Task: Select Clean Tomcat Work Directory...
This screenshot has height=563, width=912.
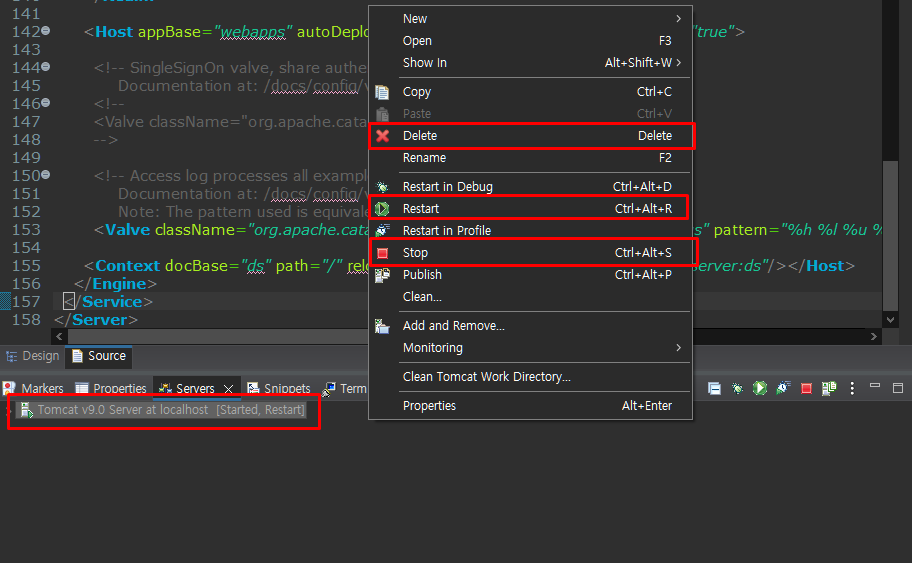Action: point(530,377)
